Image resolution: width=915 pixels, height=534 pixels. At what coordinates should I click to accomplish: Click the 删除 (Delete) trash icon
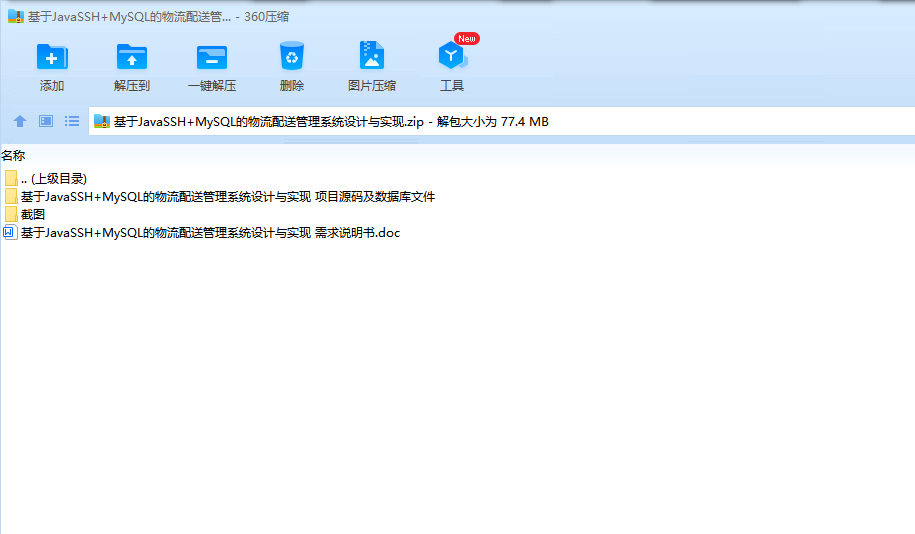pyautogui.click(x=292, y=56)
